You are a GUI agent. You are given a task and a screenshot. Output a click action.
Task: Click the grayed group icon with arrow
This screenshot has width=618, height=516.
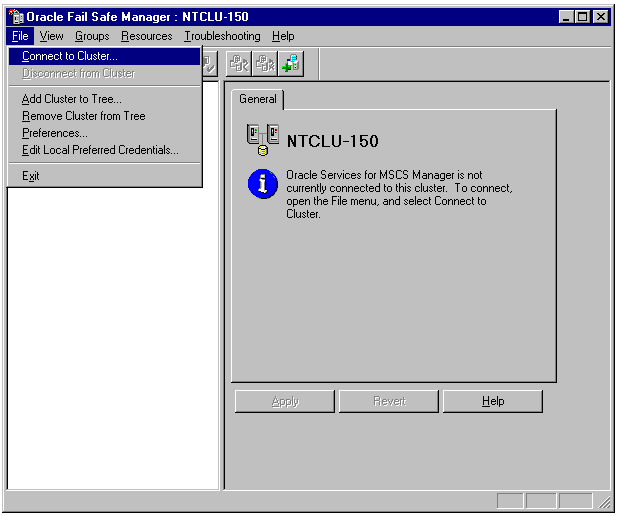click(239, 63)
